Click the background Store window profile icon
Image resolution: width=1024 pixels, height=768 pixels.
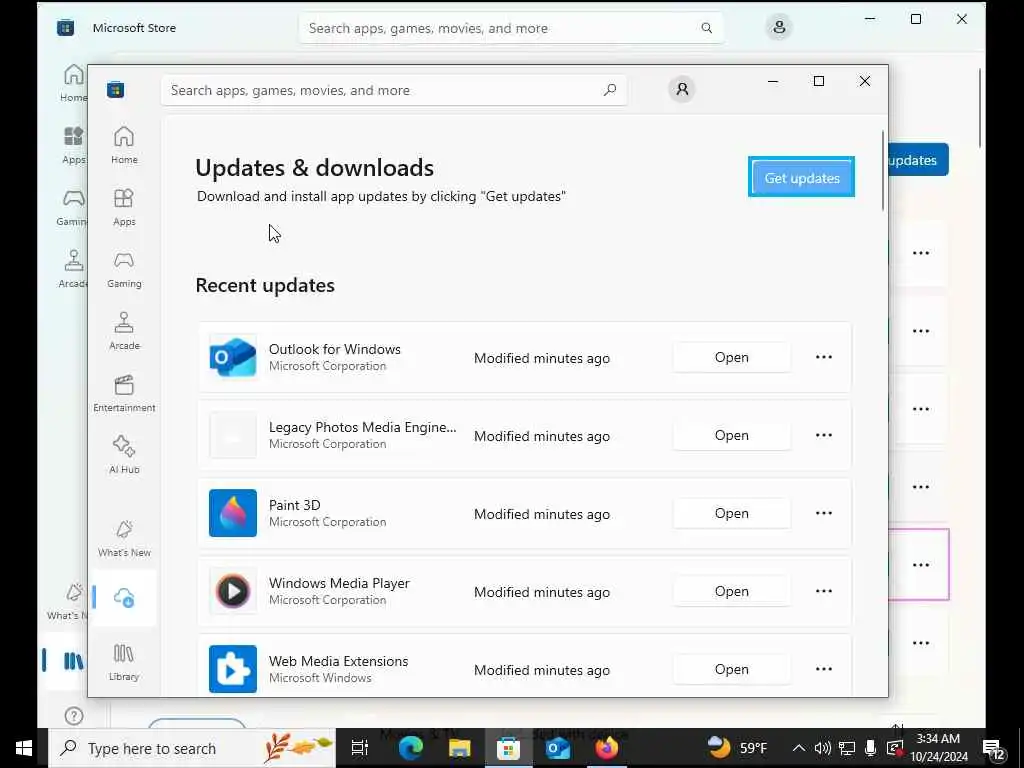778,27
